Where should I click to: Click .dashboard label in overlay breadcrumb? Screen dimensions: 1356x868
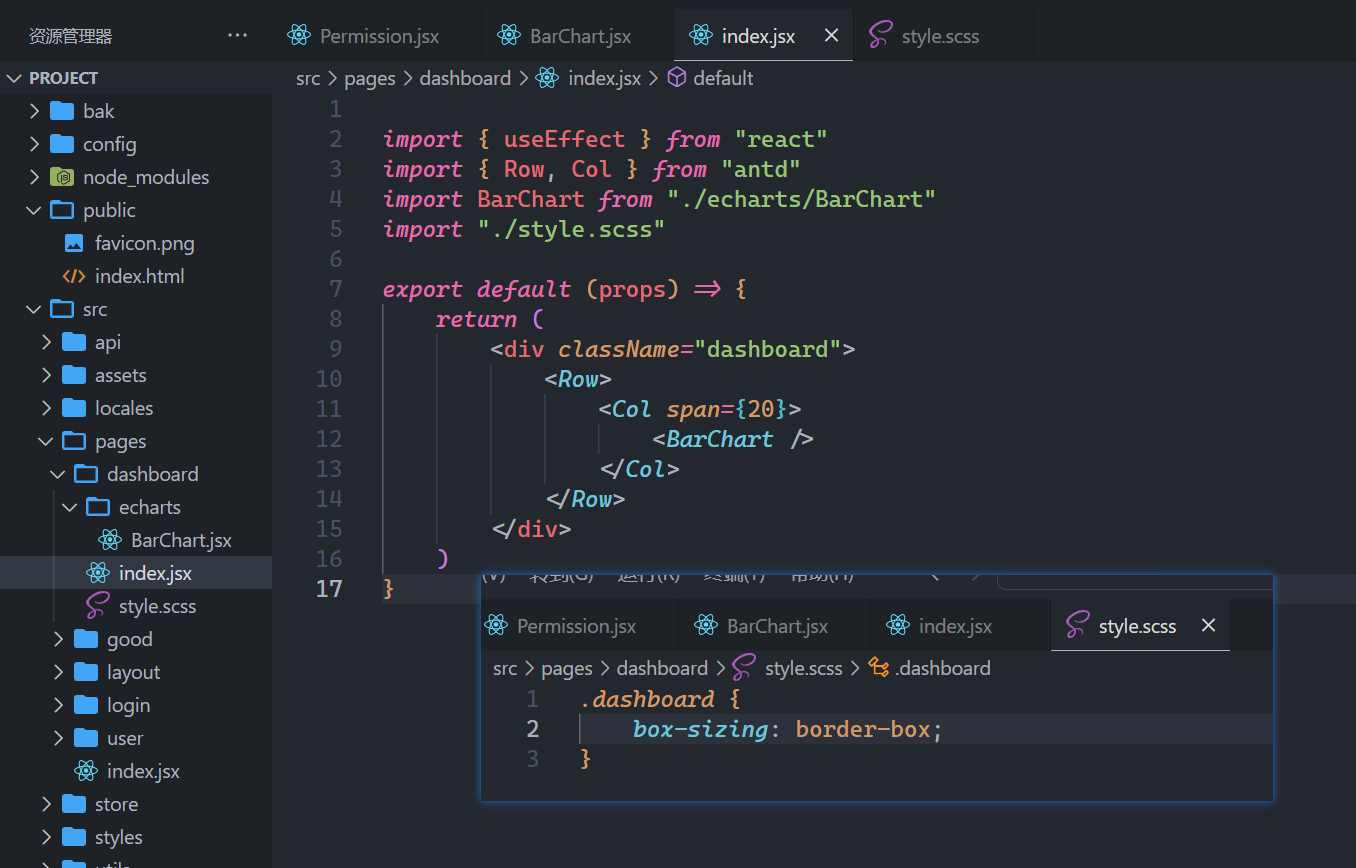(943, 668)
